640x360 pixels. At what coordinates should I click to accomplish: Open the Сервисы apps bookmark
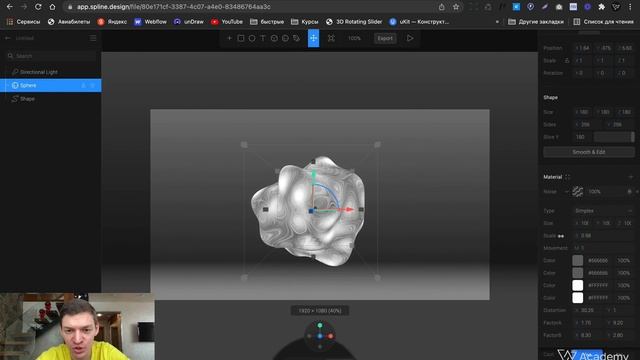click(23, 22)
